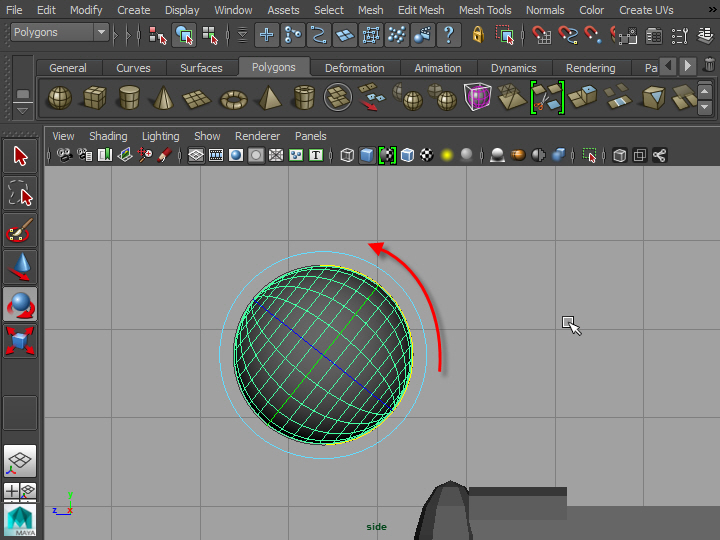Toggle wireframe on shaded display
Screen dimensions: 720x540
(x=407, y=155)
